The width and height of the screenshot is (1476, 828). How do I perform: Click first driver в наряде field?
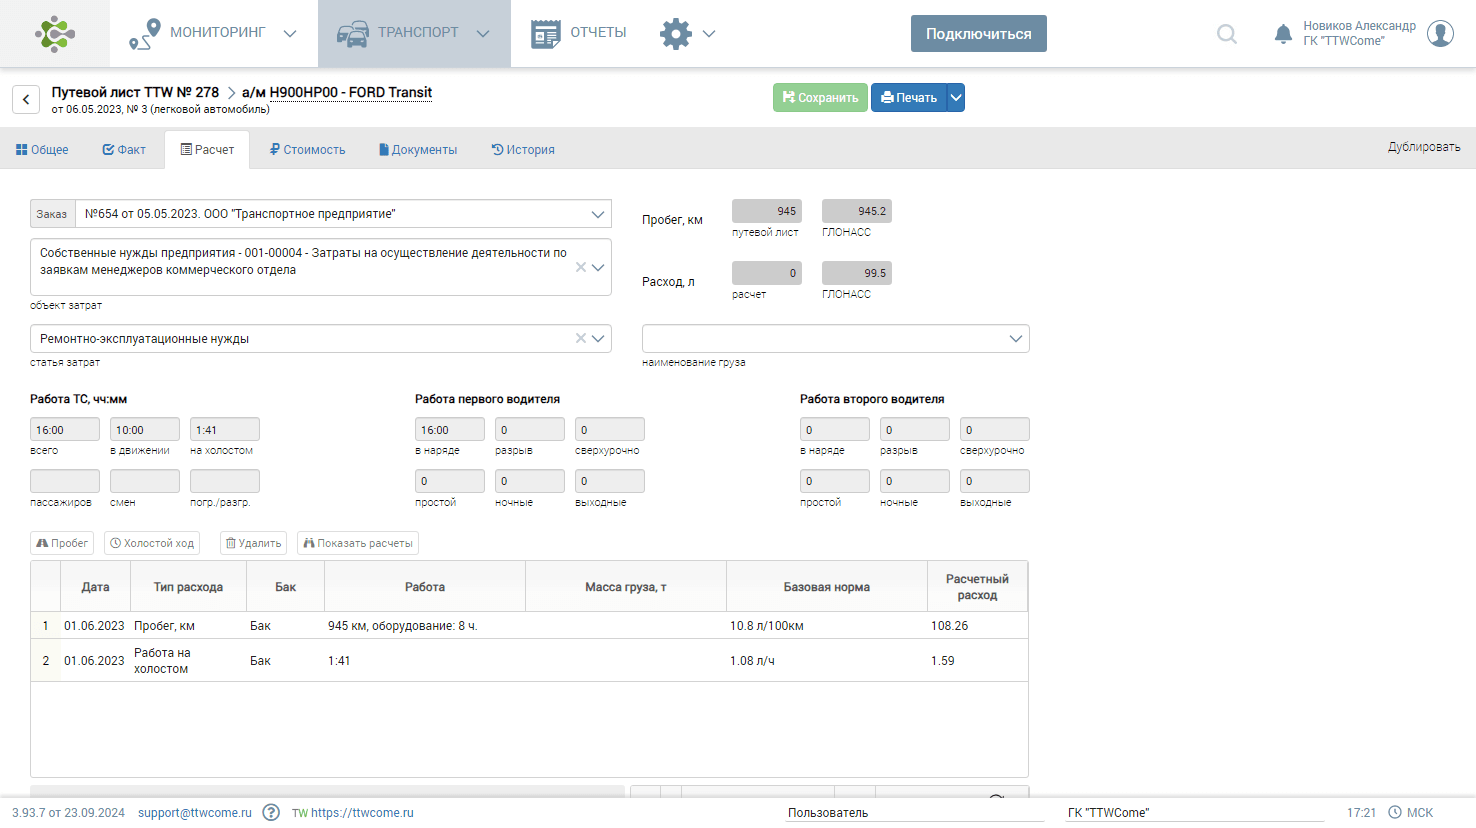click(x=450, y=429)
